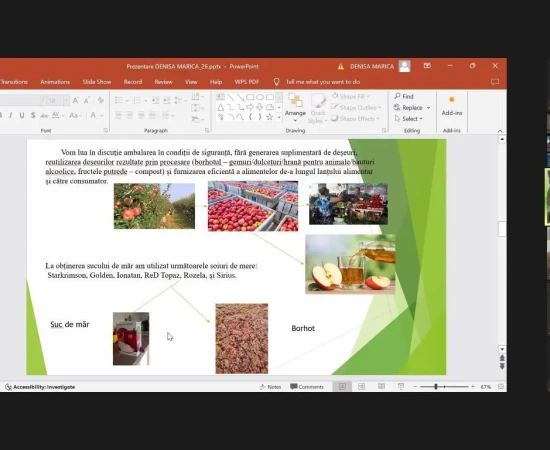Click Find in Editing group

[404, 96]
